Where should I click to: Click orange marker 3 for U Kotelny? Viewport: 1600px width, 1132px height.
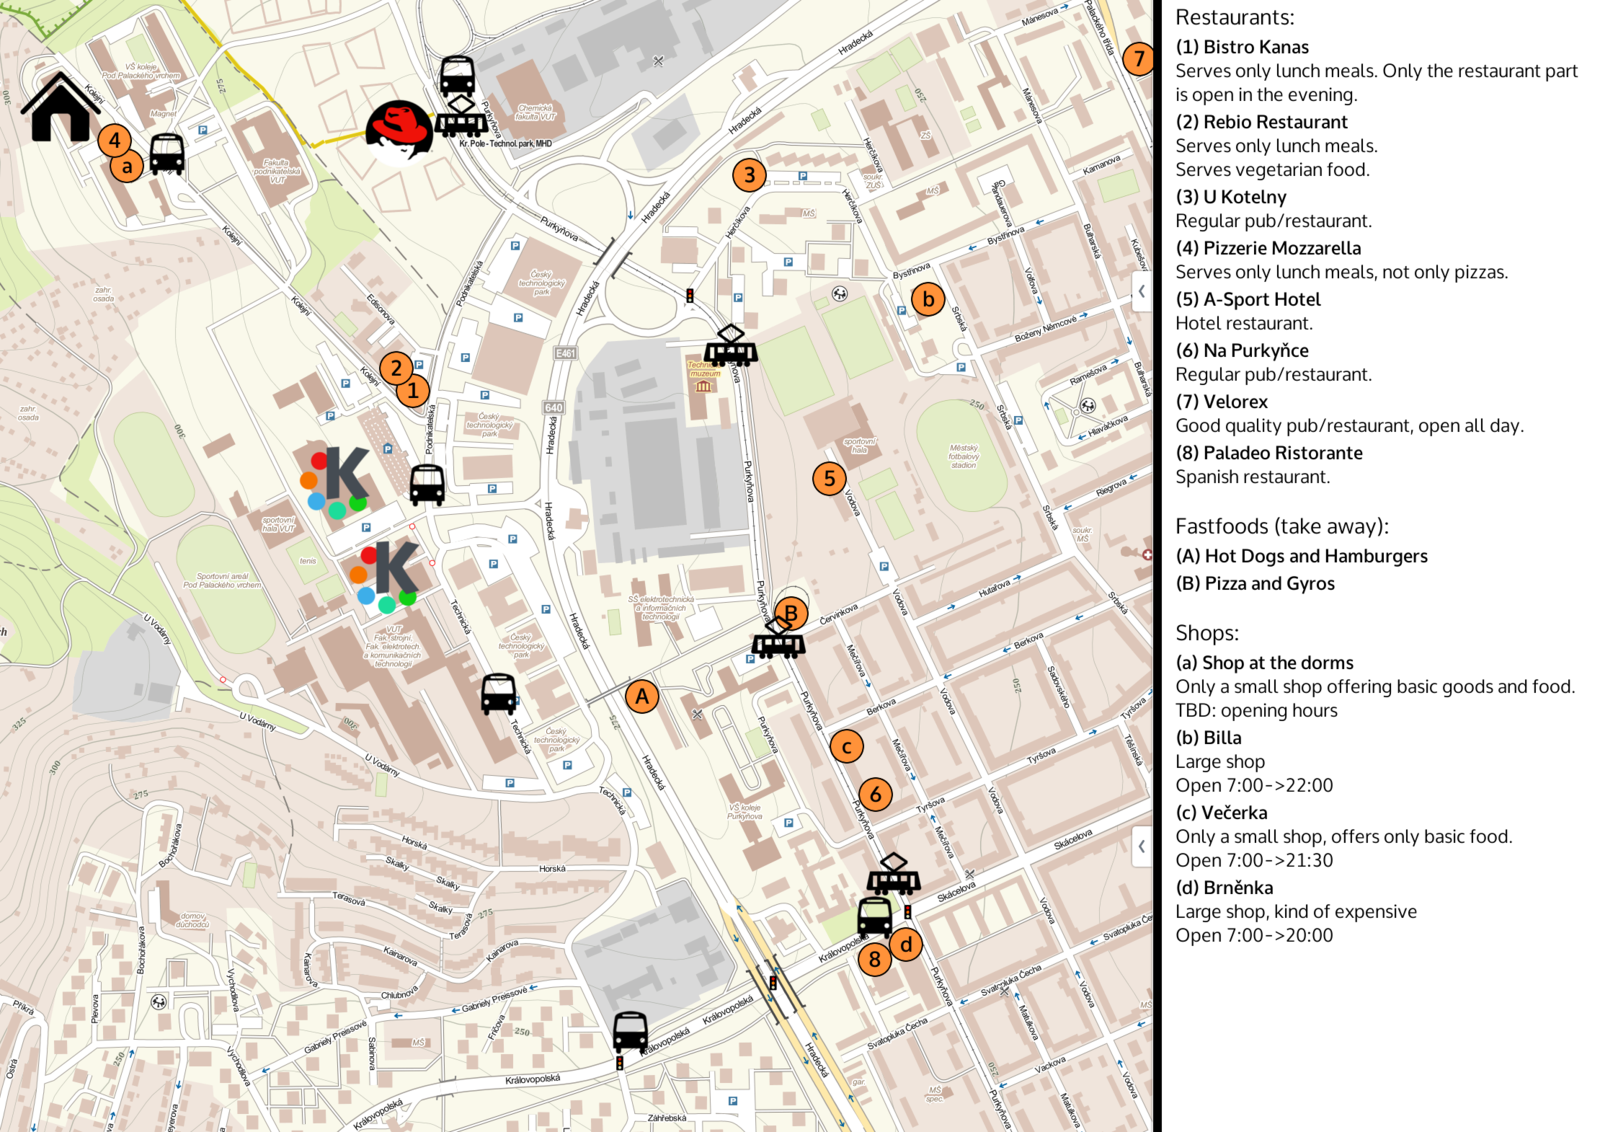tap(749, 175)
